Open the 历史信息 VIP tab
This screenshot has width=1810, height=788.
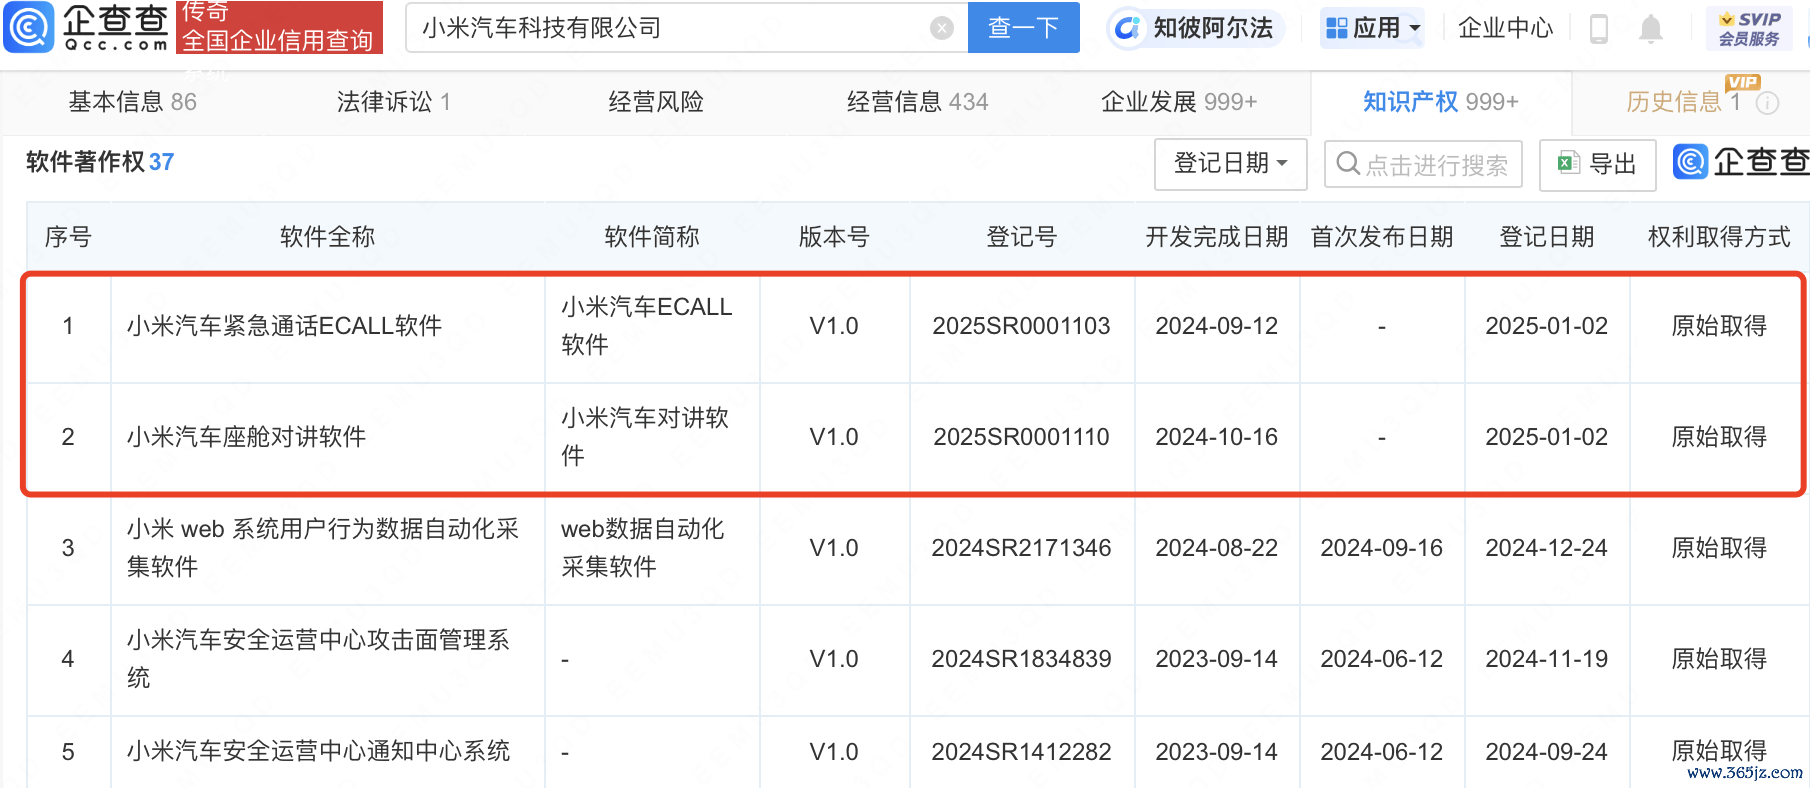click(x=1684, y=102)
